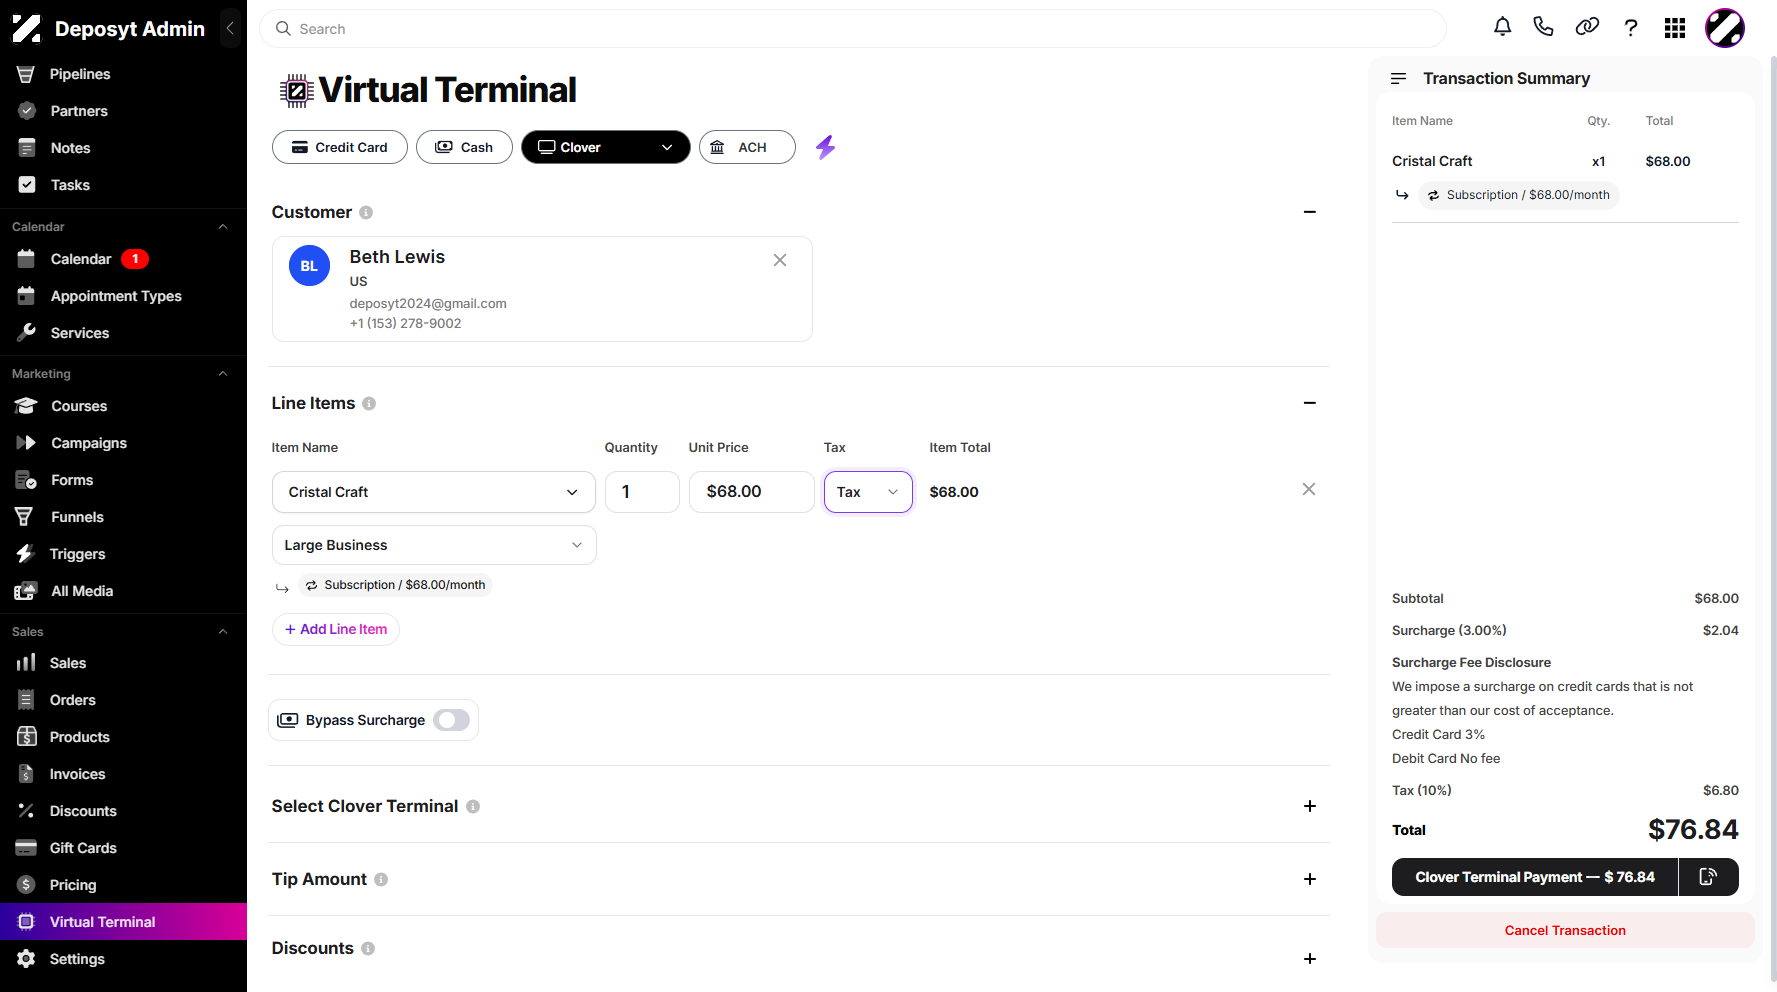Open the link chain icon in header
This screenshot has height=992, width=1777.
(1587, 27)
